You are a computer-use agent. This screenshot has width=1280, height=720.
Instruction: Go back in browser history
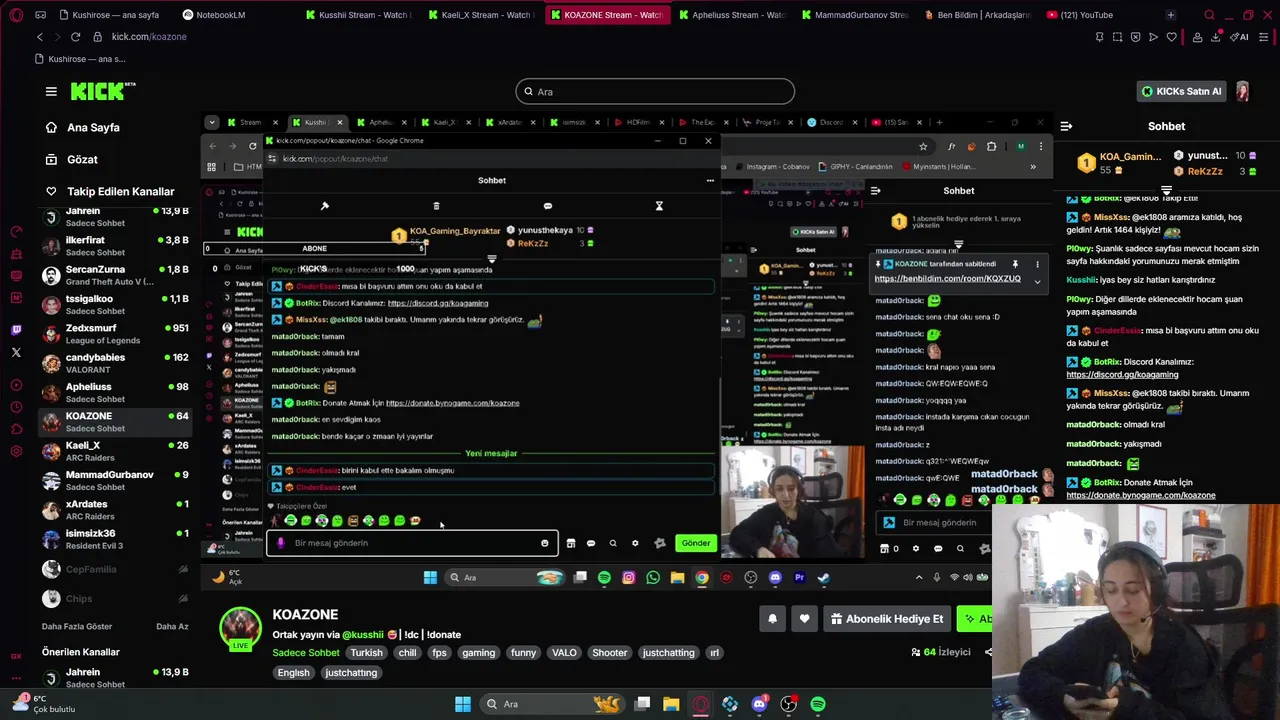40,37
